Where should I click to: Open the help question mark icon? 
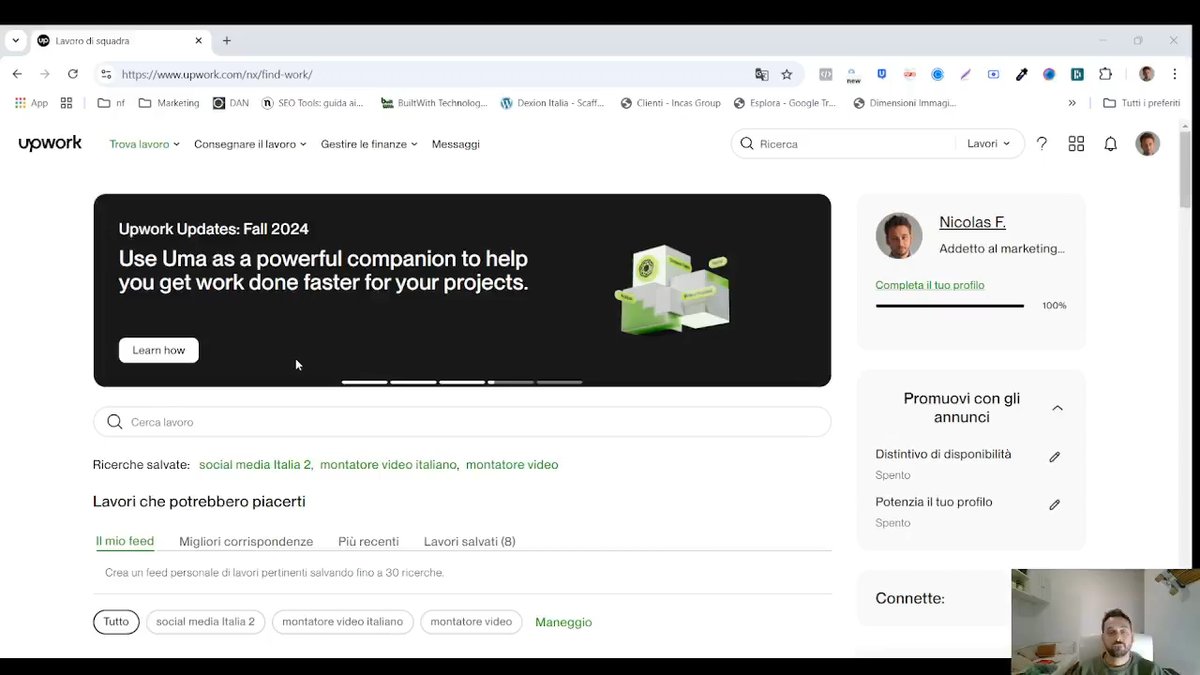point(1042,144)
